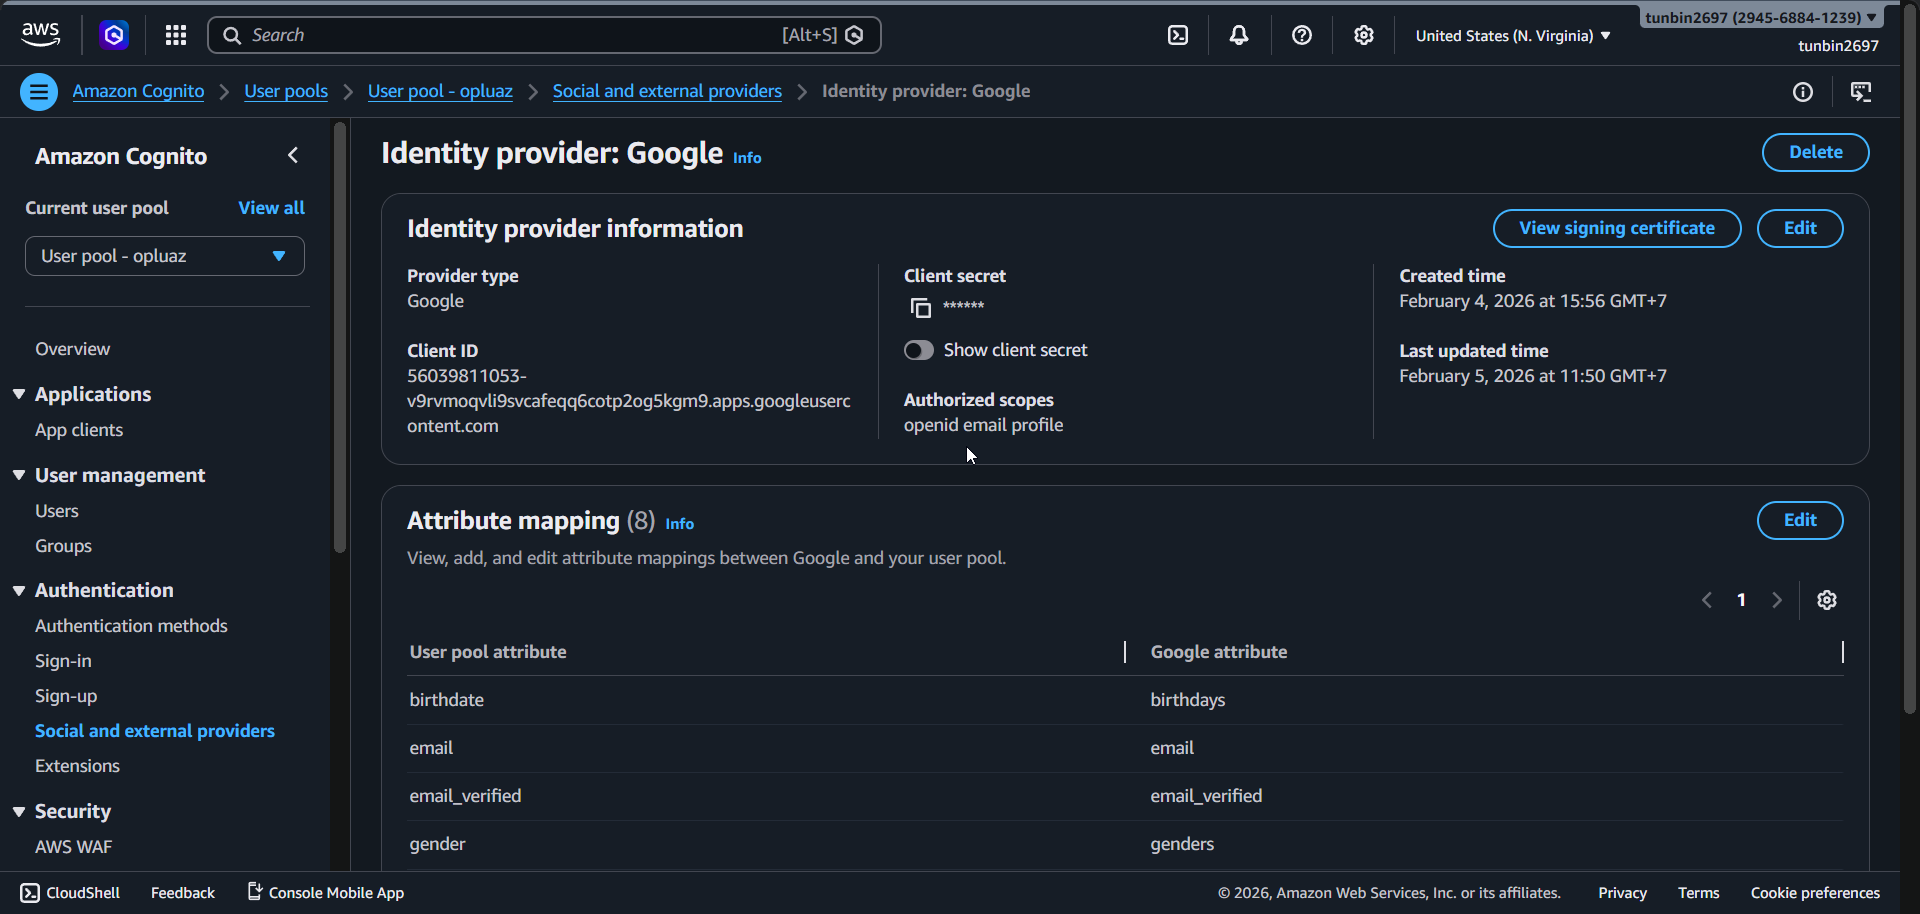
Task: Select Sign-up under Authentication
Action: coord(65,696)
